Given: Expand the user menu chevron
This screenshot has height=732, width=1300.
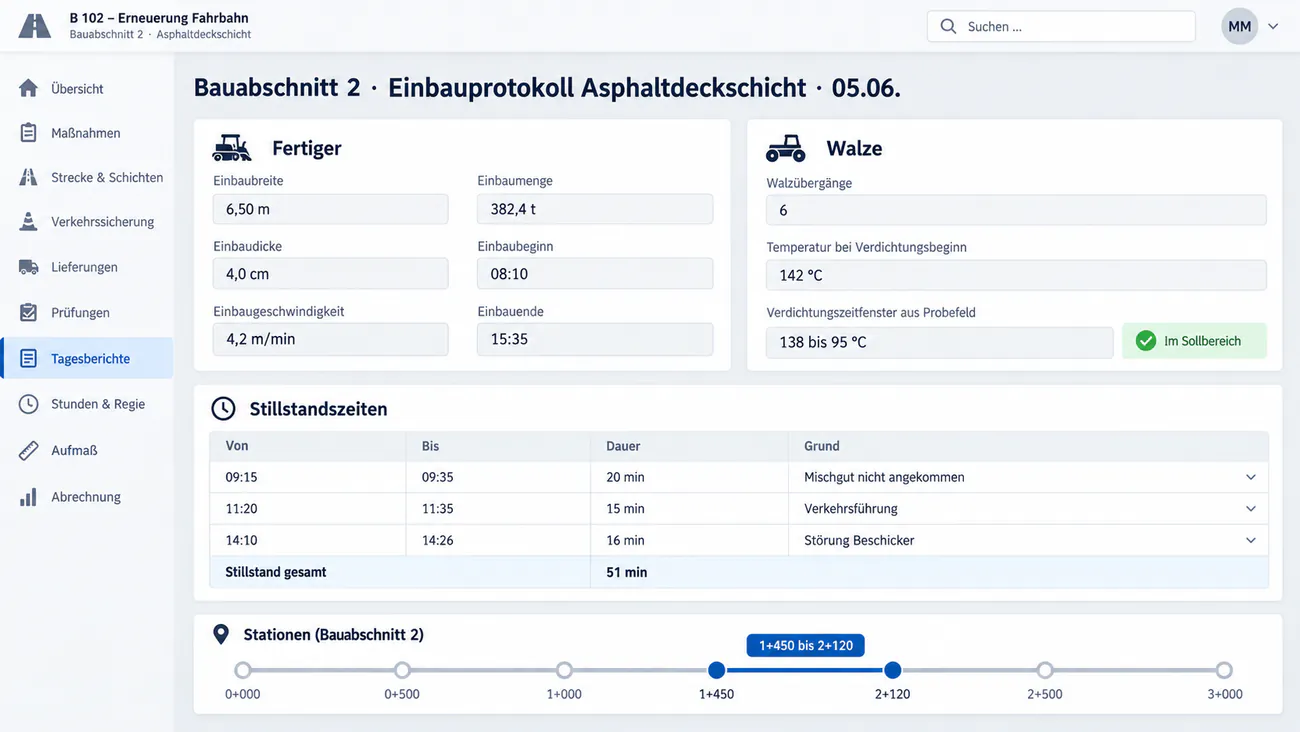Looking at the screenshot, I should coord(1273,27).
